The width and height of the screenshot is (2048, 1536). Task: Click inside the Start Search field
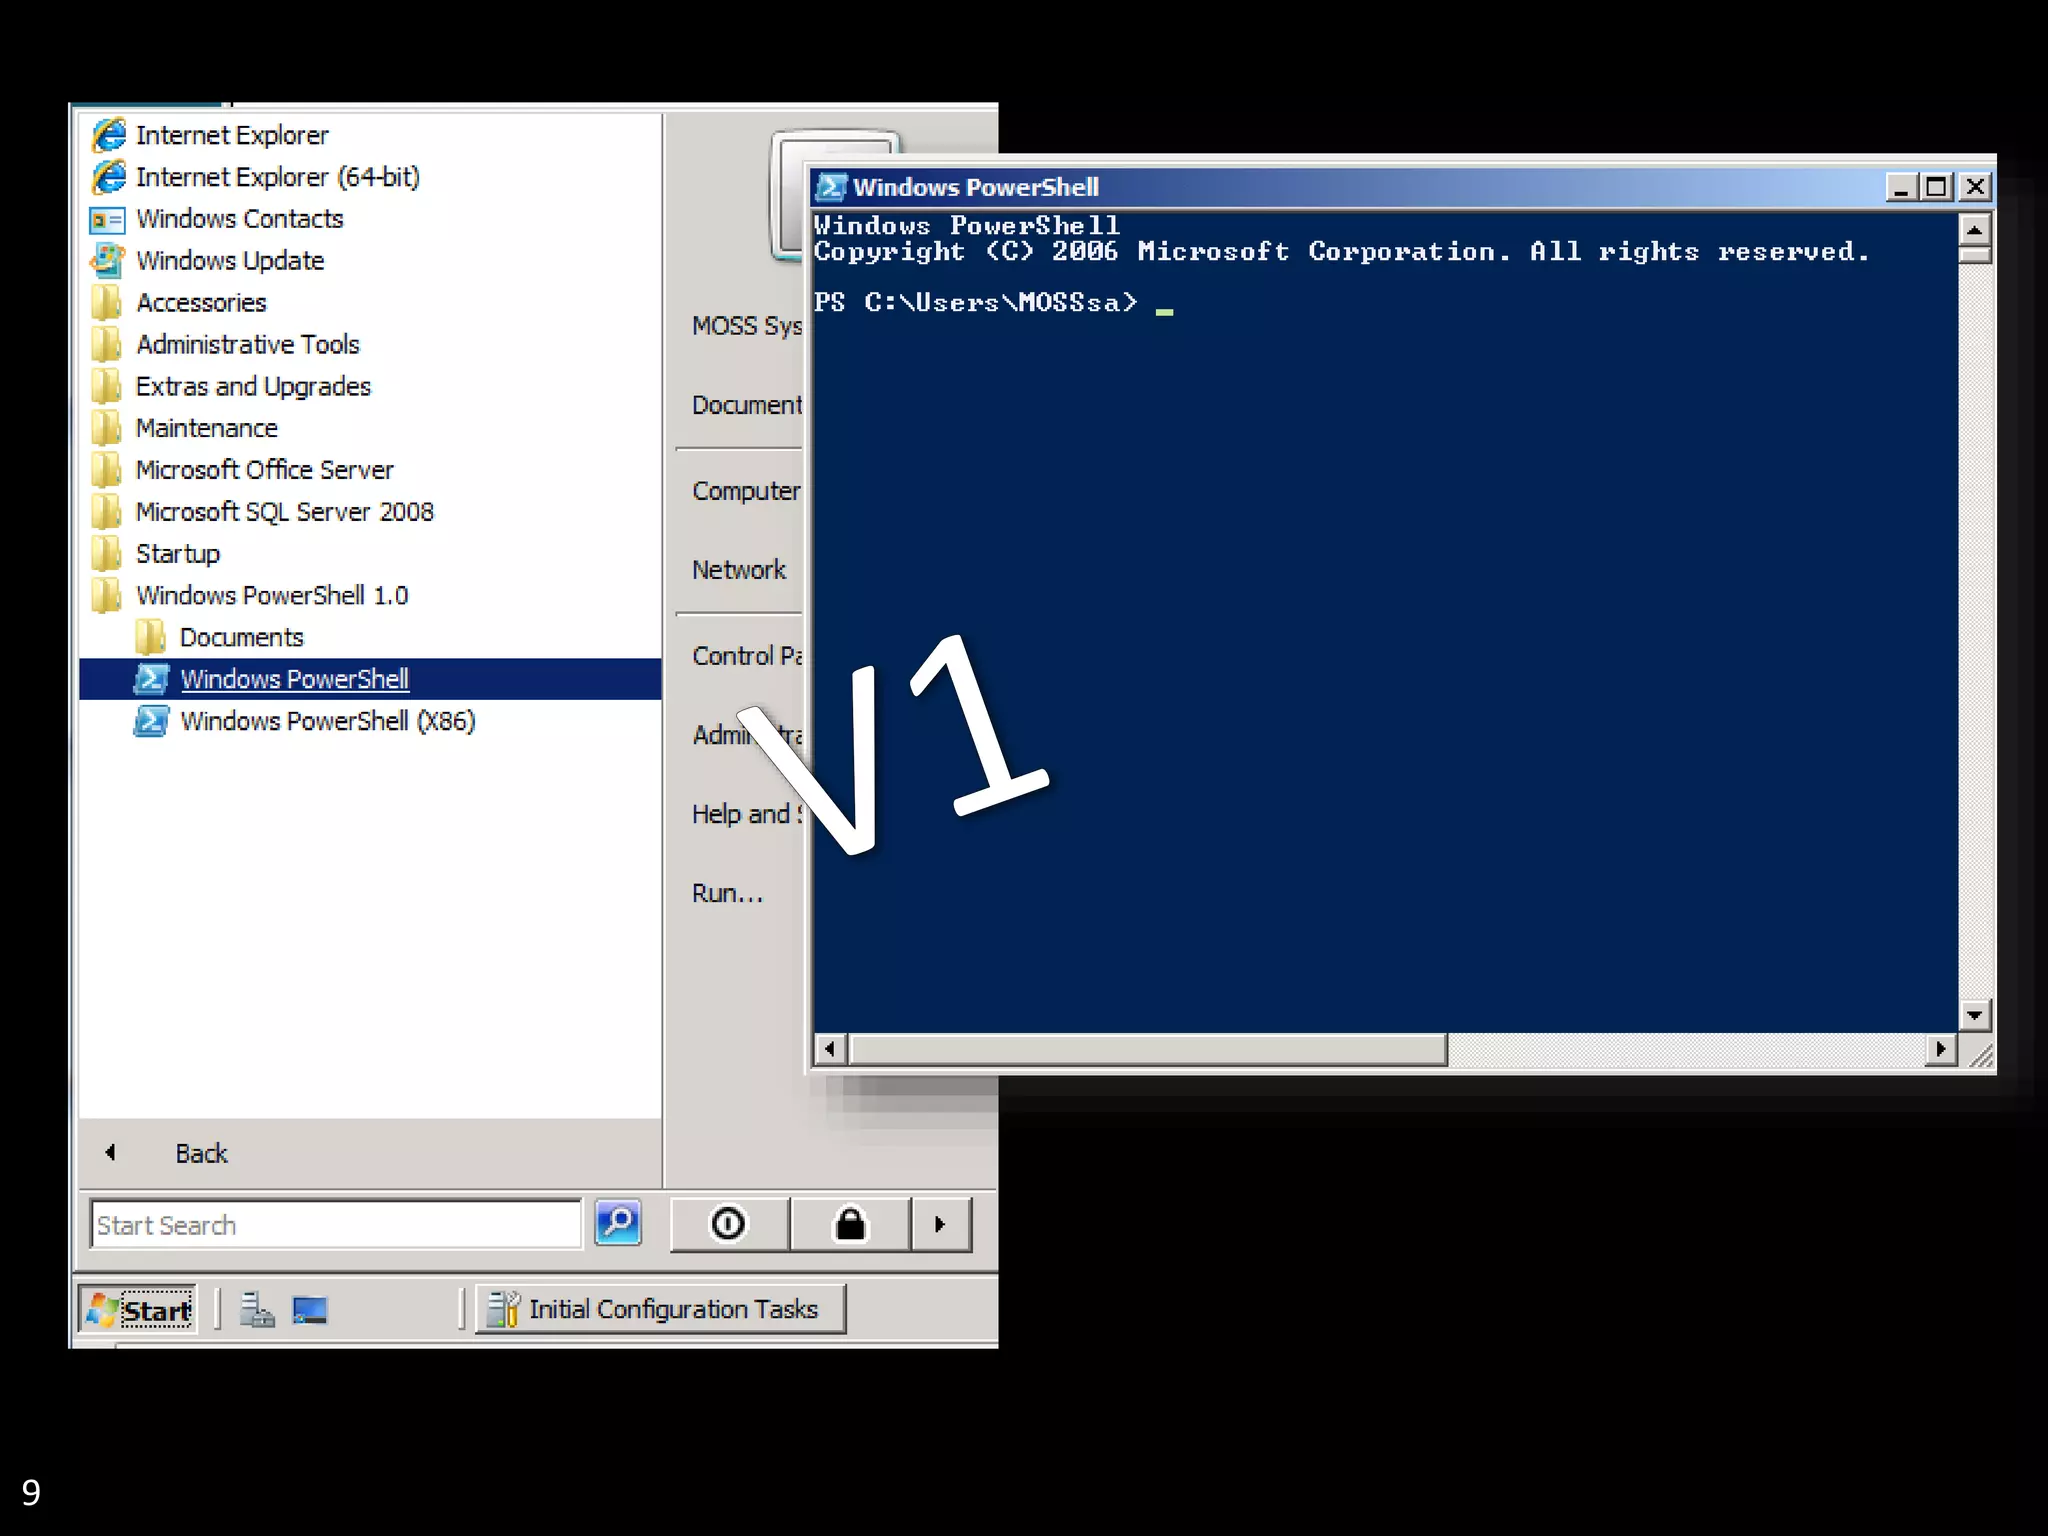coord(335,1225)
